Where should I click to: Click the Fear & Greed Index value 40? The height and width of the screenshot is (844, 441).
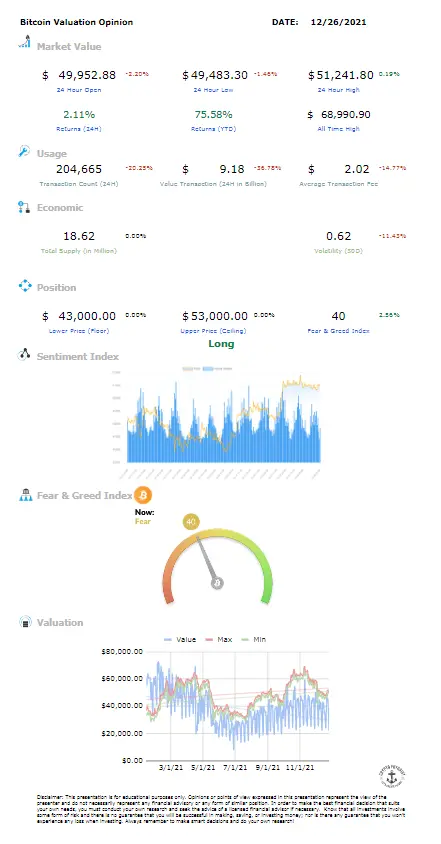point(339,315)
